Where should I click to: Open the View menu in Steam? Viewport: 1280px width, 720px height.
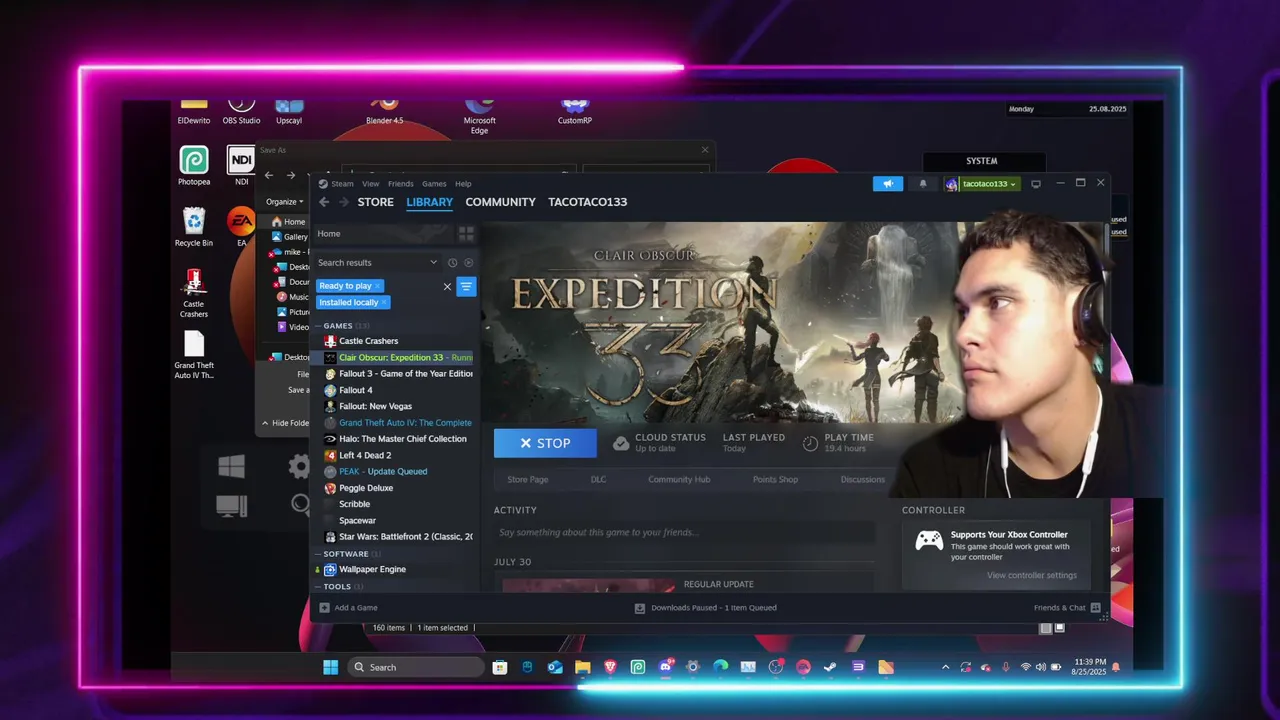click(x=370, y=184)
